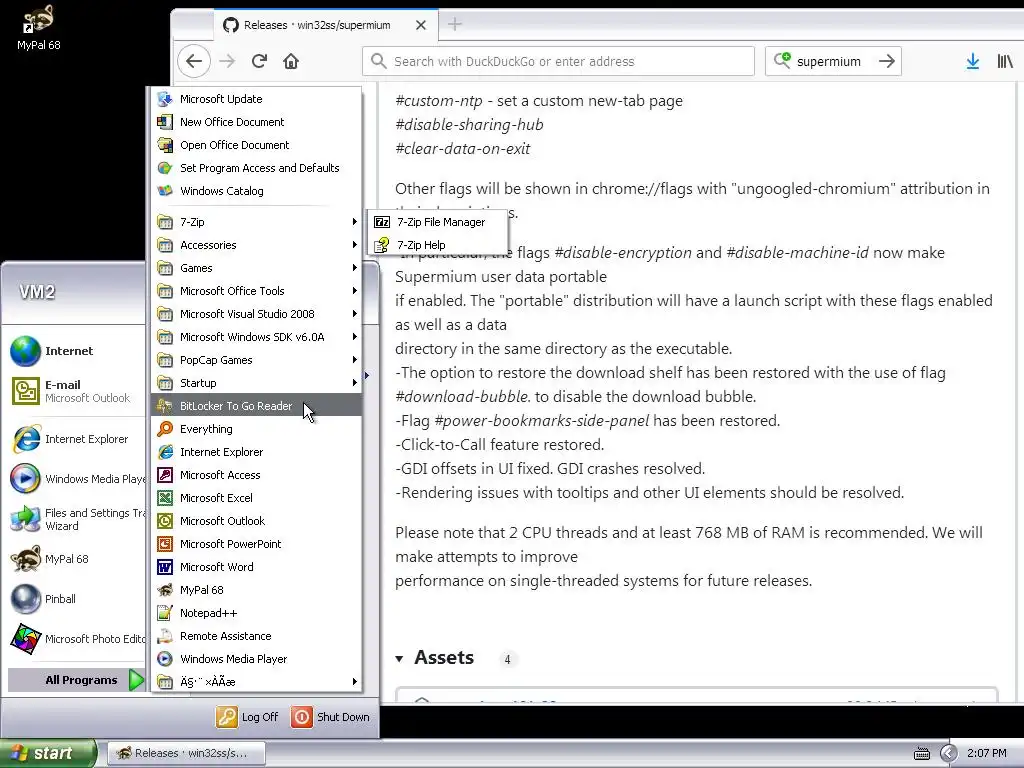Select the Releases win32ss/supermium tab
The width and height of the screenshot is (1024, 768).
coord(325,25)
